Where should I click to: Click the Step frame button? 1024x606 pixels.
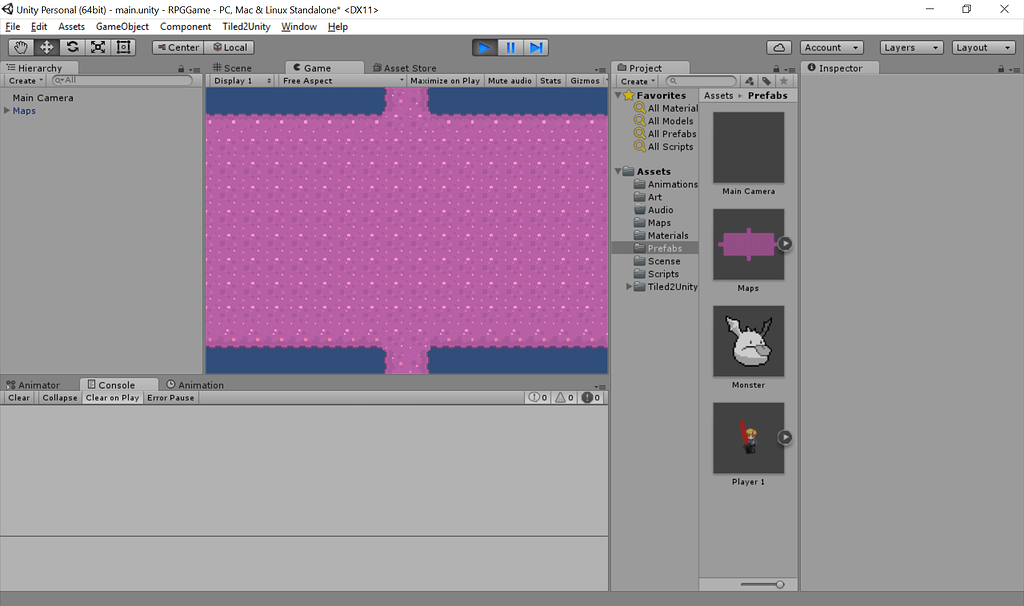pyautogui.click(x=537, y=47)
